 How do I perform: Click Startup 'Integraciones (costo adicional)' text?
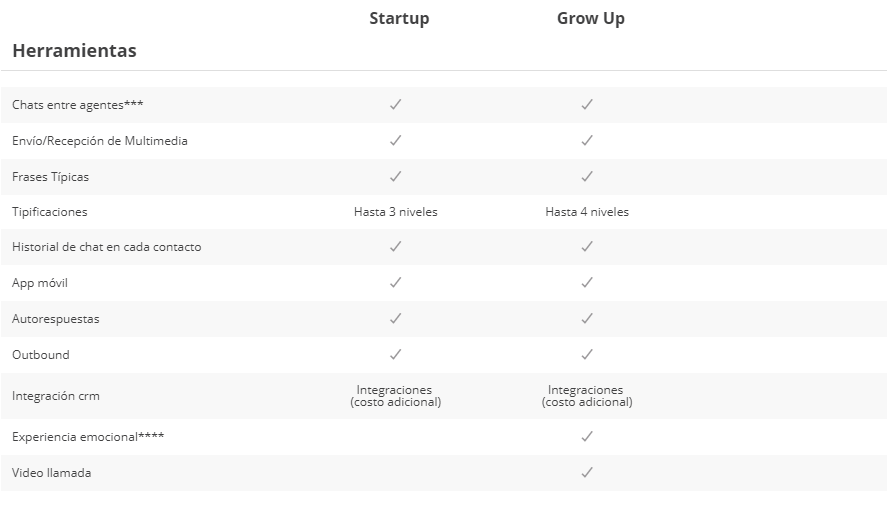(395, 396)
